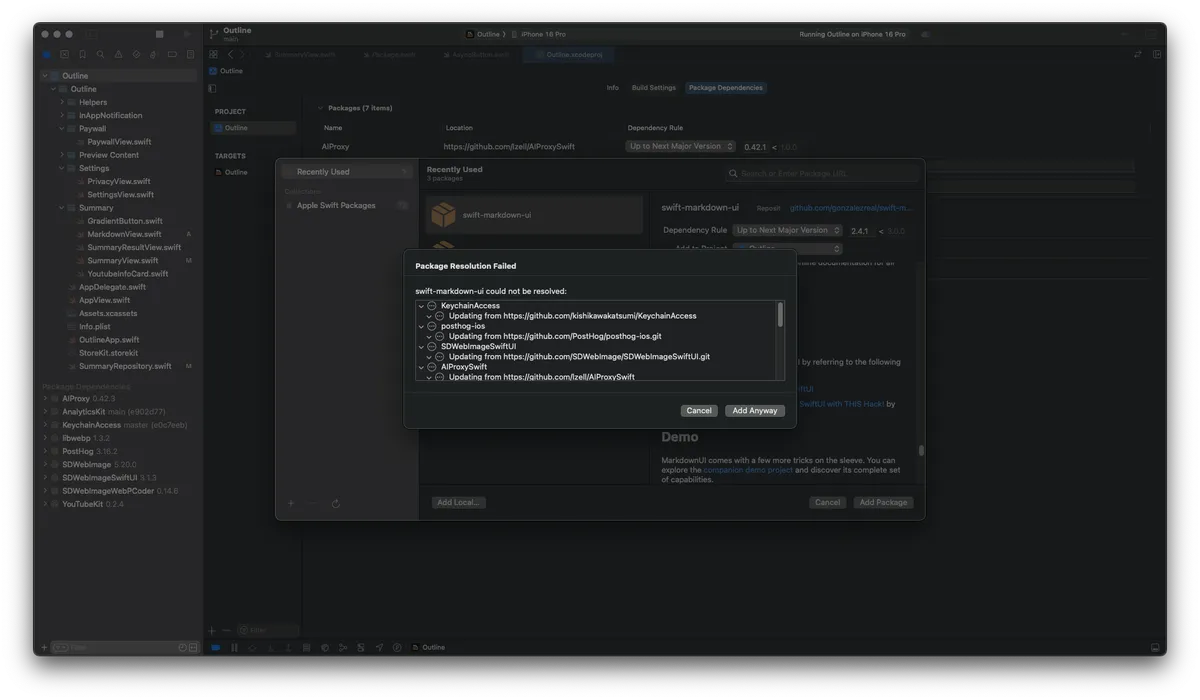Open SummaryRepository.swift in the navigator
Viewport: 1200px width, 700px height.
(x=125, y=366)
